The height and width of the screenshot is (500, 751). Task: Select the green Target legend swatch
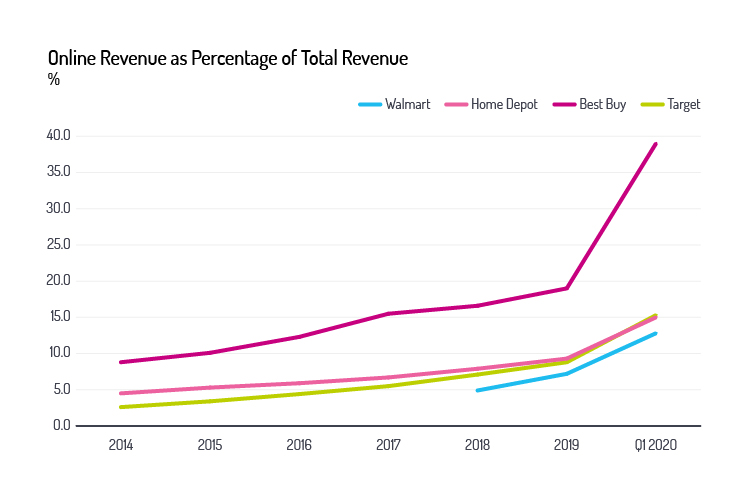tap(653, 104)
